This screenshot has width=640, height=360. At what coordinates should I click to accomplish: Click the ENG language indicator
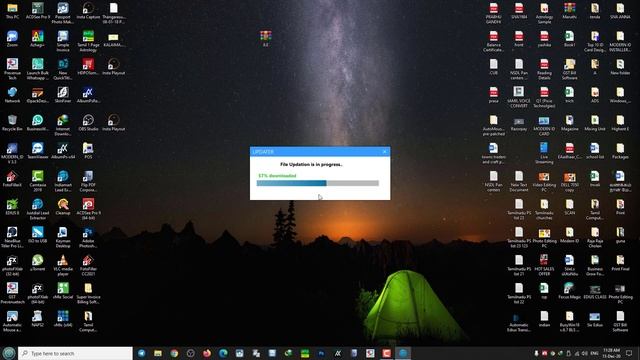pos(595,353)
